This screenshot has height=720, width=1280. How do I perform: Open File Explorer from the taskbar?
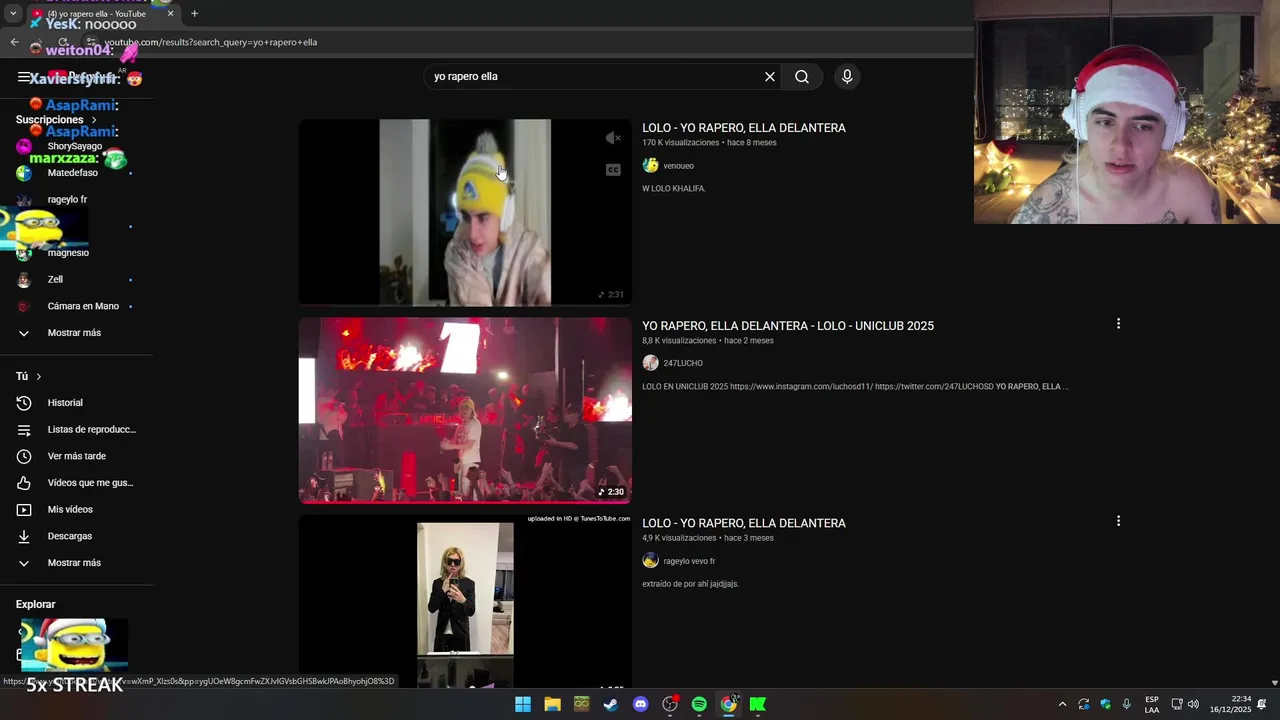(x=552, y=704)
